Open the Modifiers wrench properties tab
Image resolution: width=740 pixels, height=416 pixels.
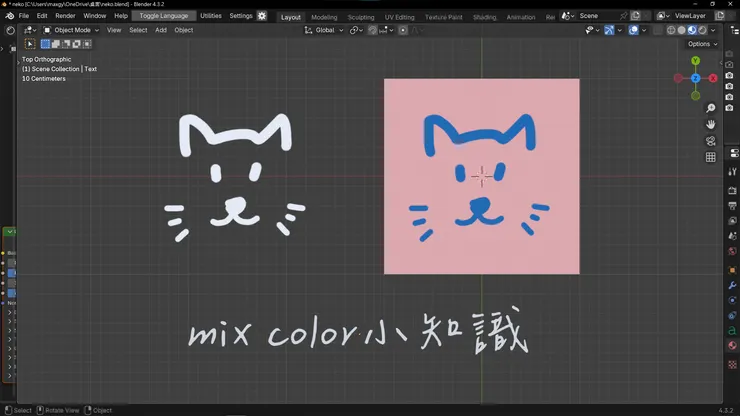[732, 285]
